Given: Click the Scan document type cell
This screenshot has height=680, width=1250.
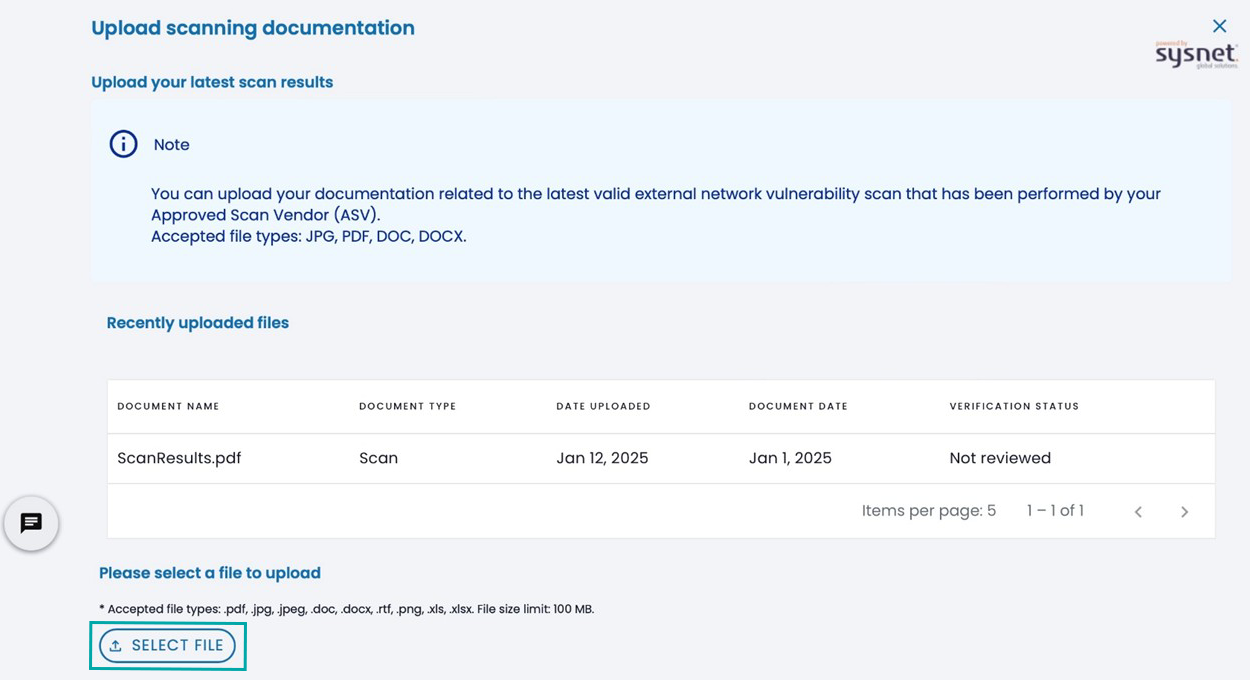Looking at the screenshot, I should 378,458.
